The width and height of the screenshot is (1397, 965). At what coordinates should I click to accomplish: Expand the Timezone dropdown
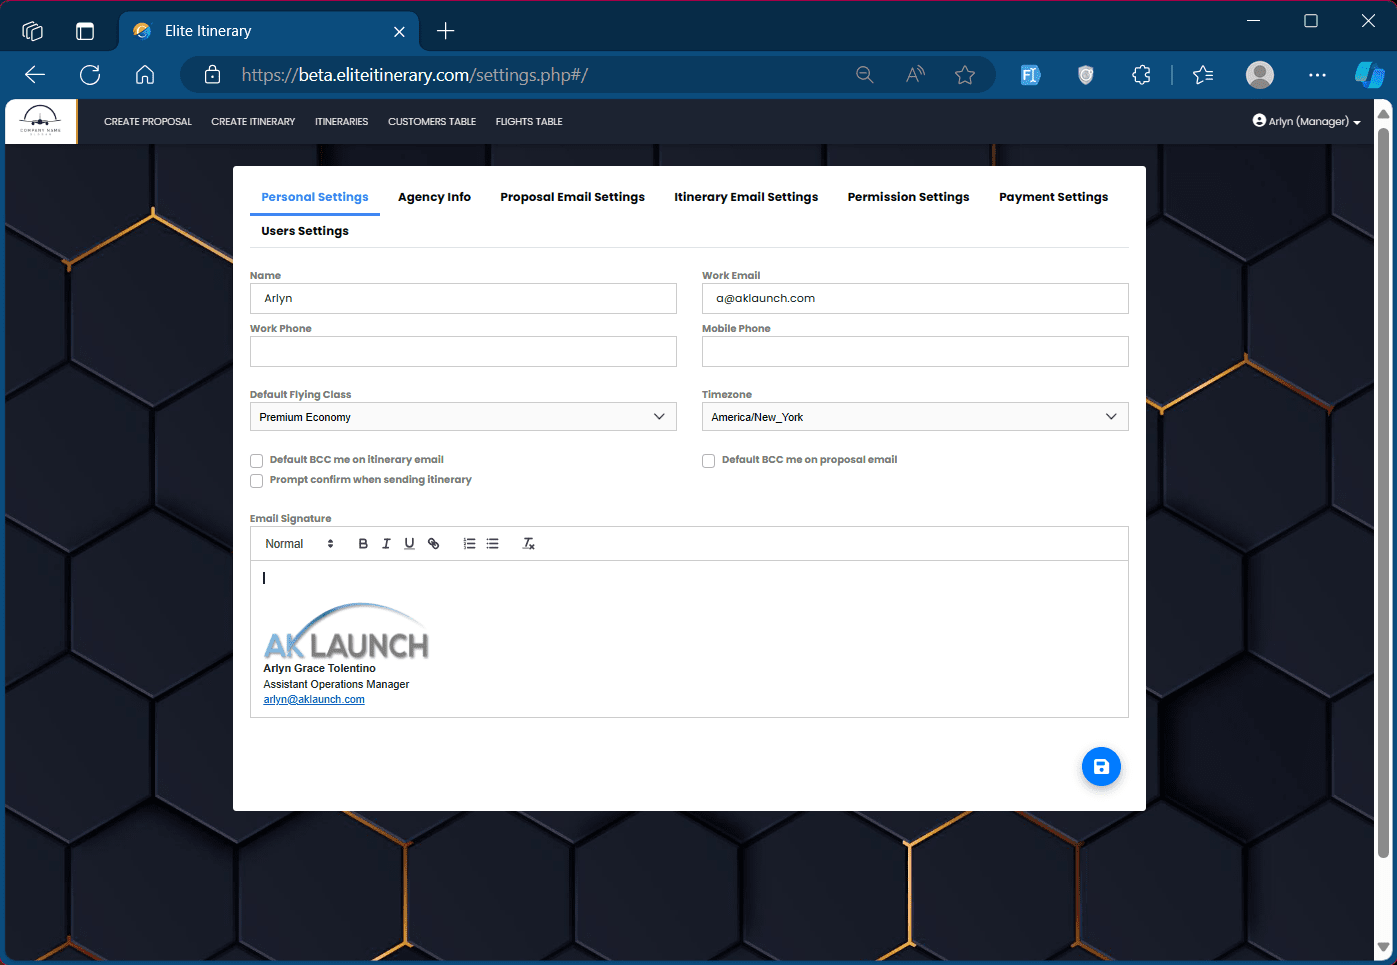(x=915, y=417)
